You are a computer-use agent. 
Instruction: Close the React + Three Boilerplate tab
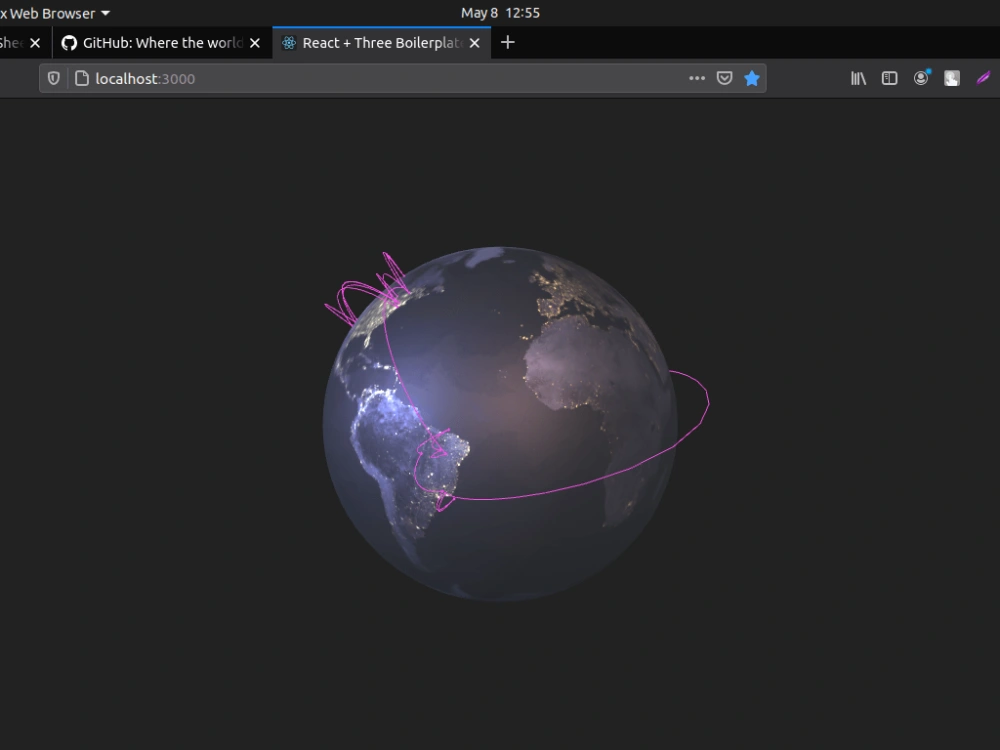tap(474, 43)
